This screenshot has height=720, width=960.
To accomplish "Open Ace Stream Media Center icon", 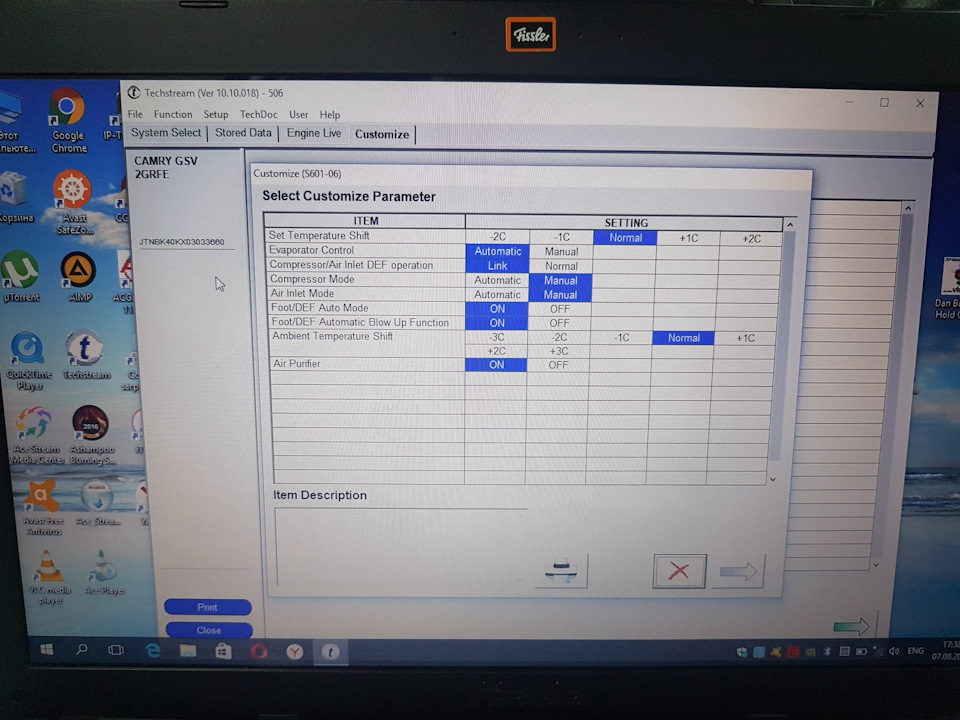I will (36, 435).
